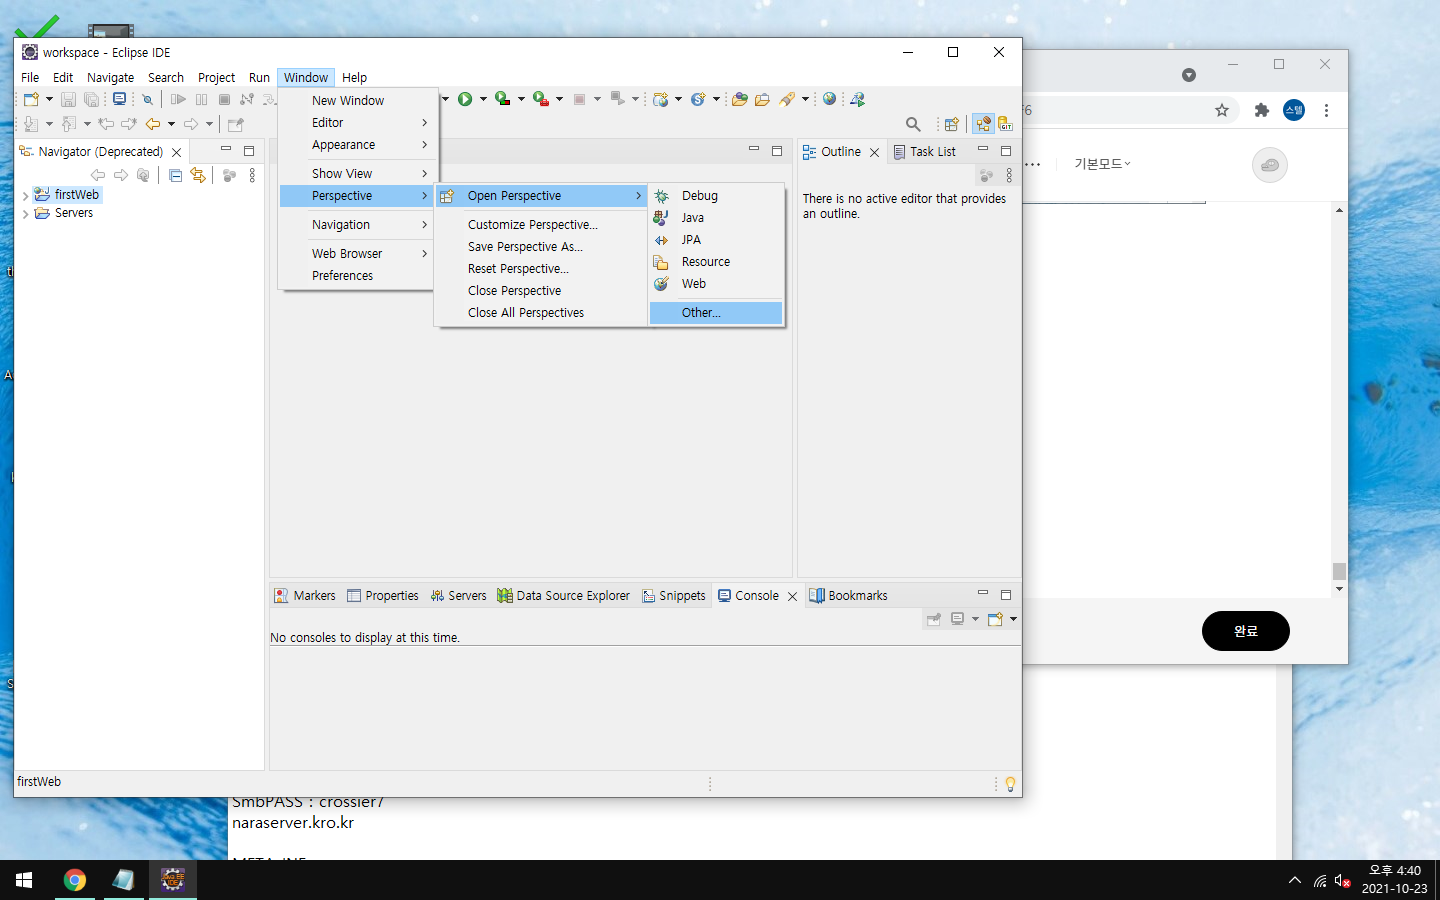
Task: Click the green Run button icon
Action: [x=465, y=99]
